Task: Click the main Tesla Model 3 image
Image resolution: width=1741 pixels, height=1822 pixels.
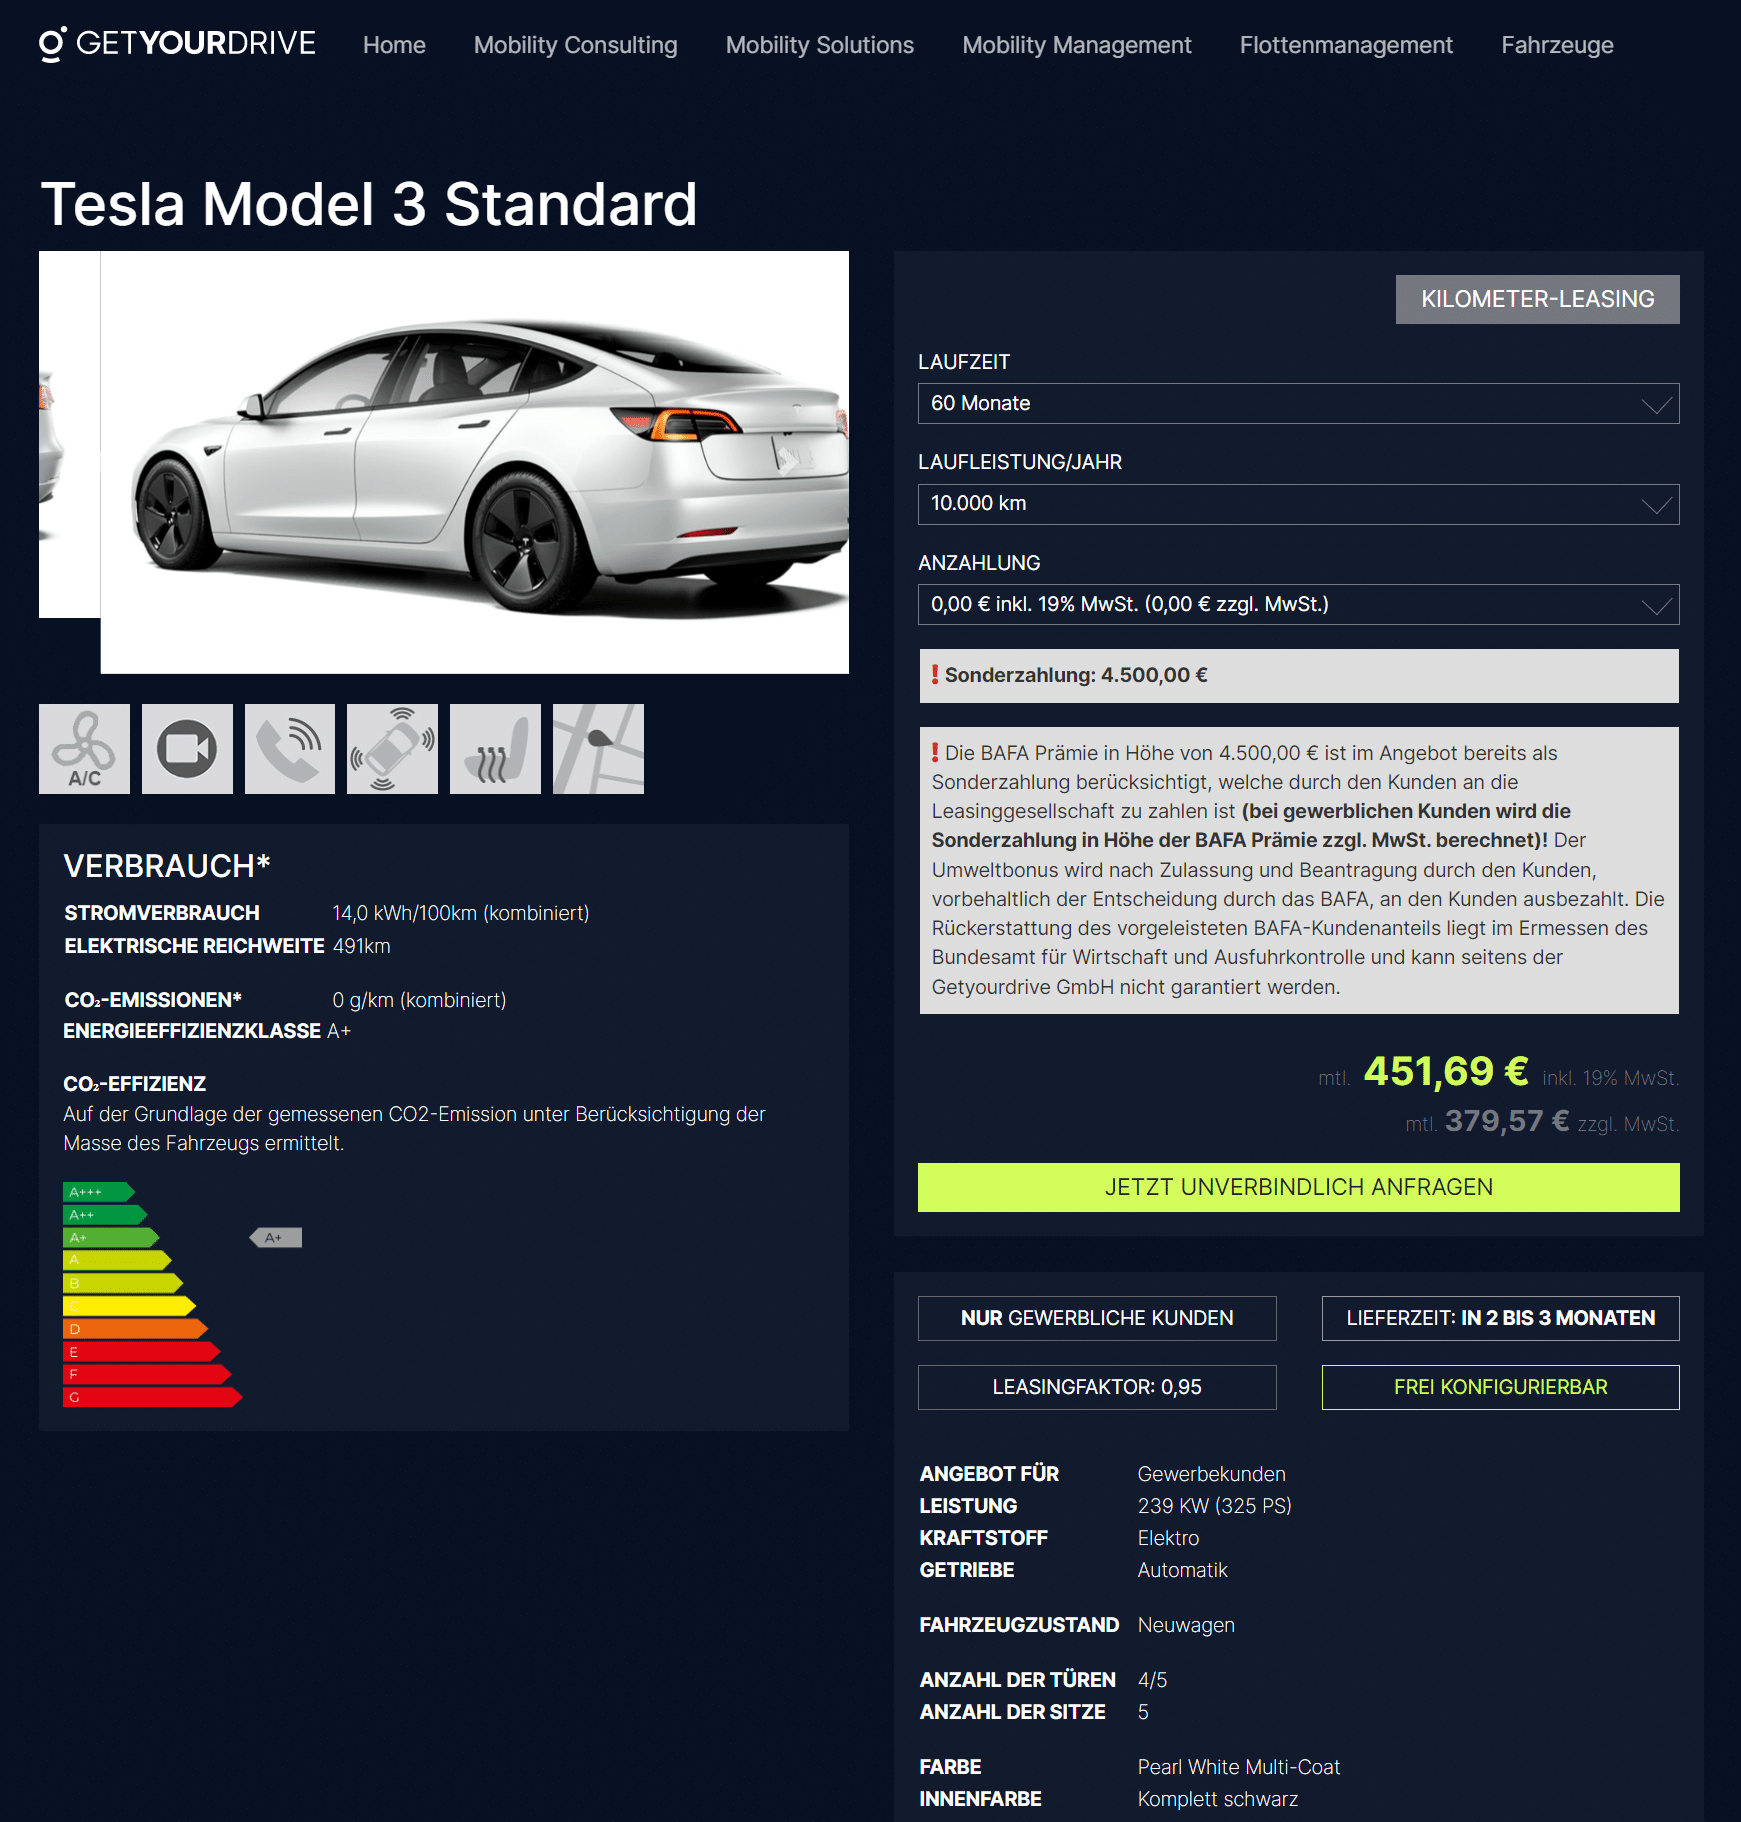Action: click(474, 462)
